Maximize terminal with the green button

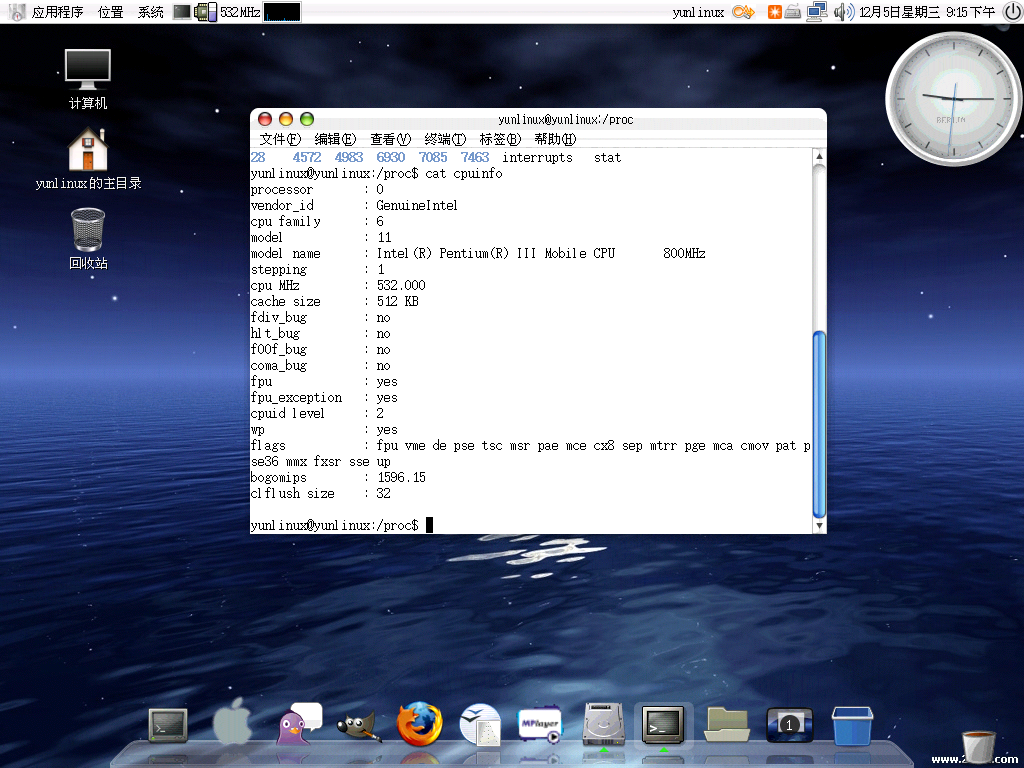coord(306,119)
